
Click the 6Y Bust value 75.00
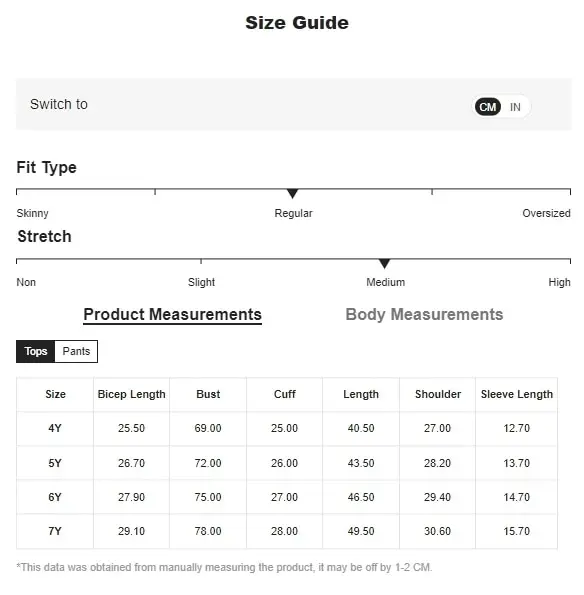coord(208,497)
